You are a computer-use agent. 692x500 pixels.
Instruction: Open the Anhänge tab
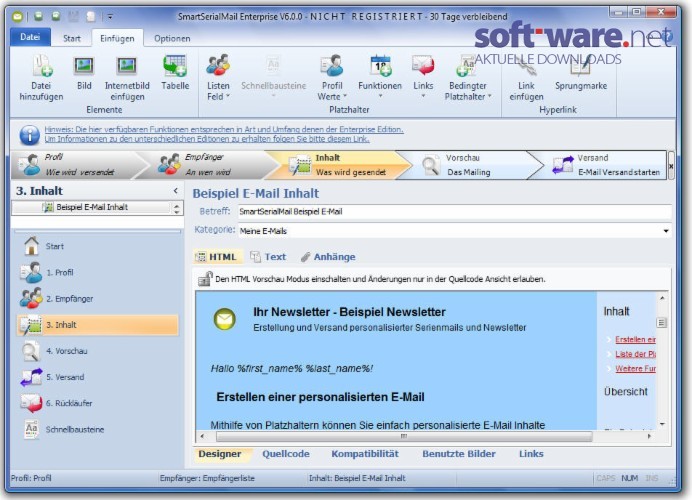point(328,257)
